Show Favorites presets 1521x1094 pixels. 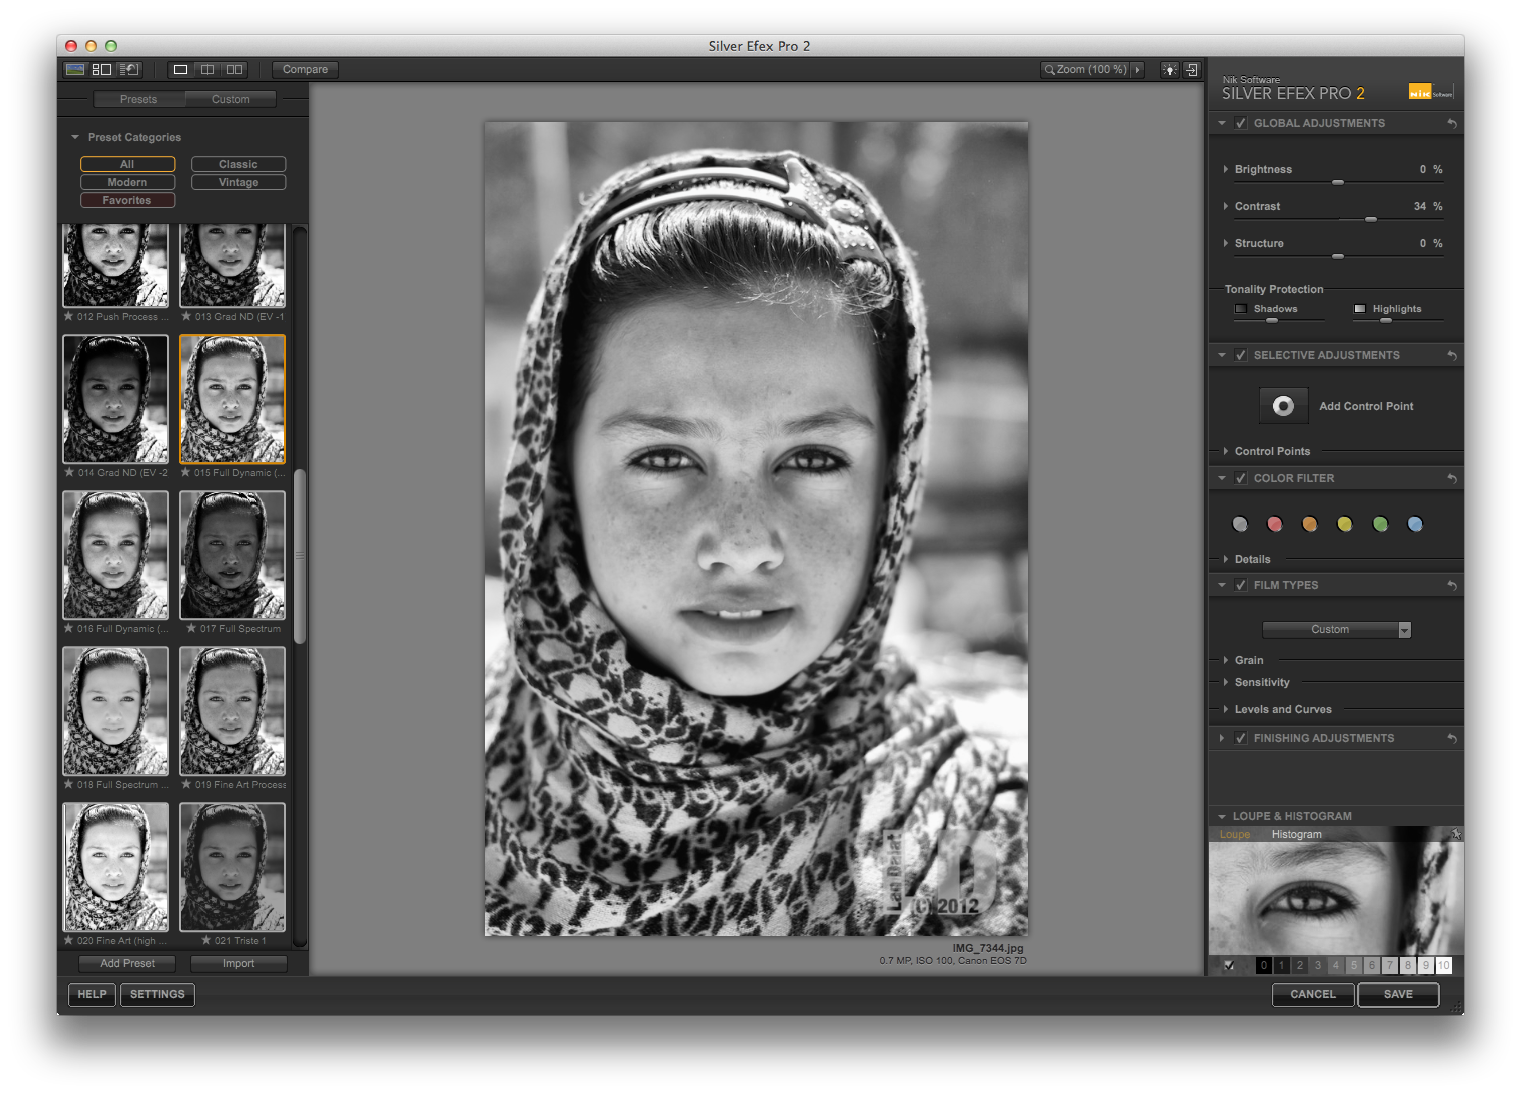[127, 200]
